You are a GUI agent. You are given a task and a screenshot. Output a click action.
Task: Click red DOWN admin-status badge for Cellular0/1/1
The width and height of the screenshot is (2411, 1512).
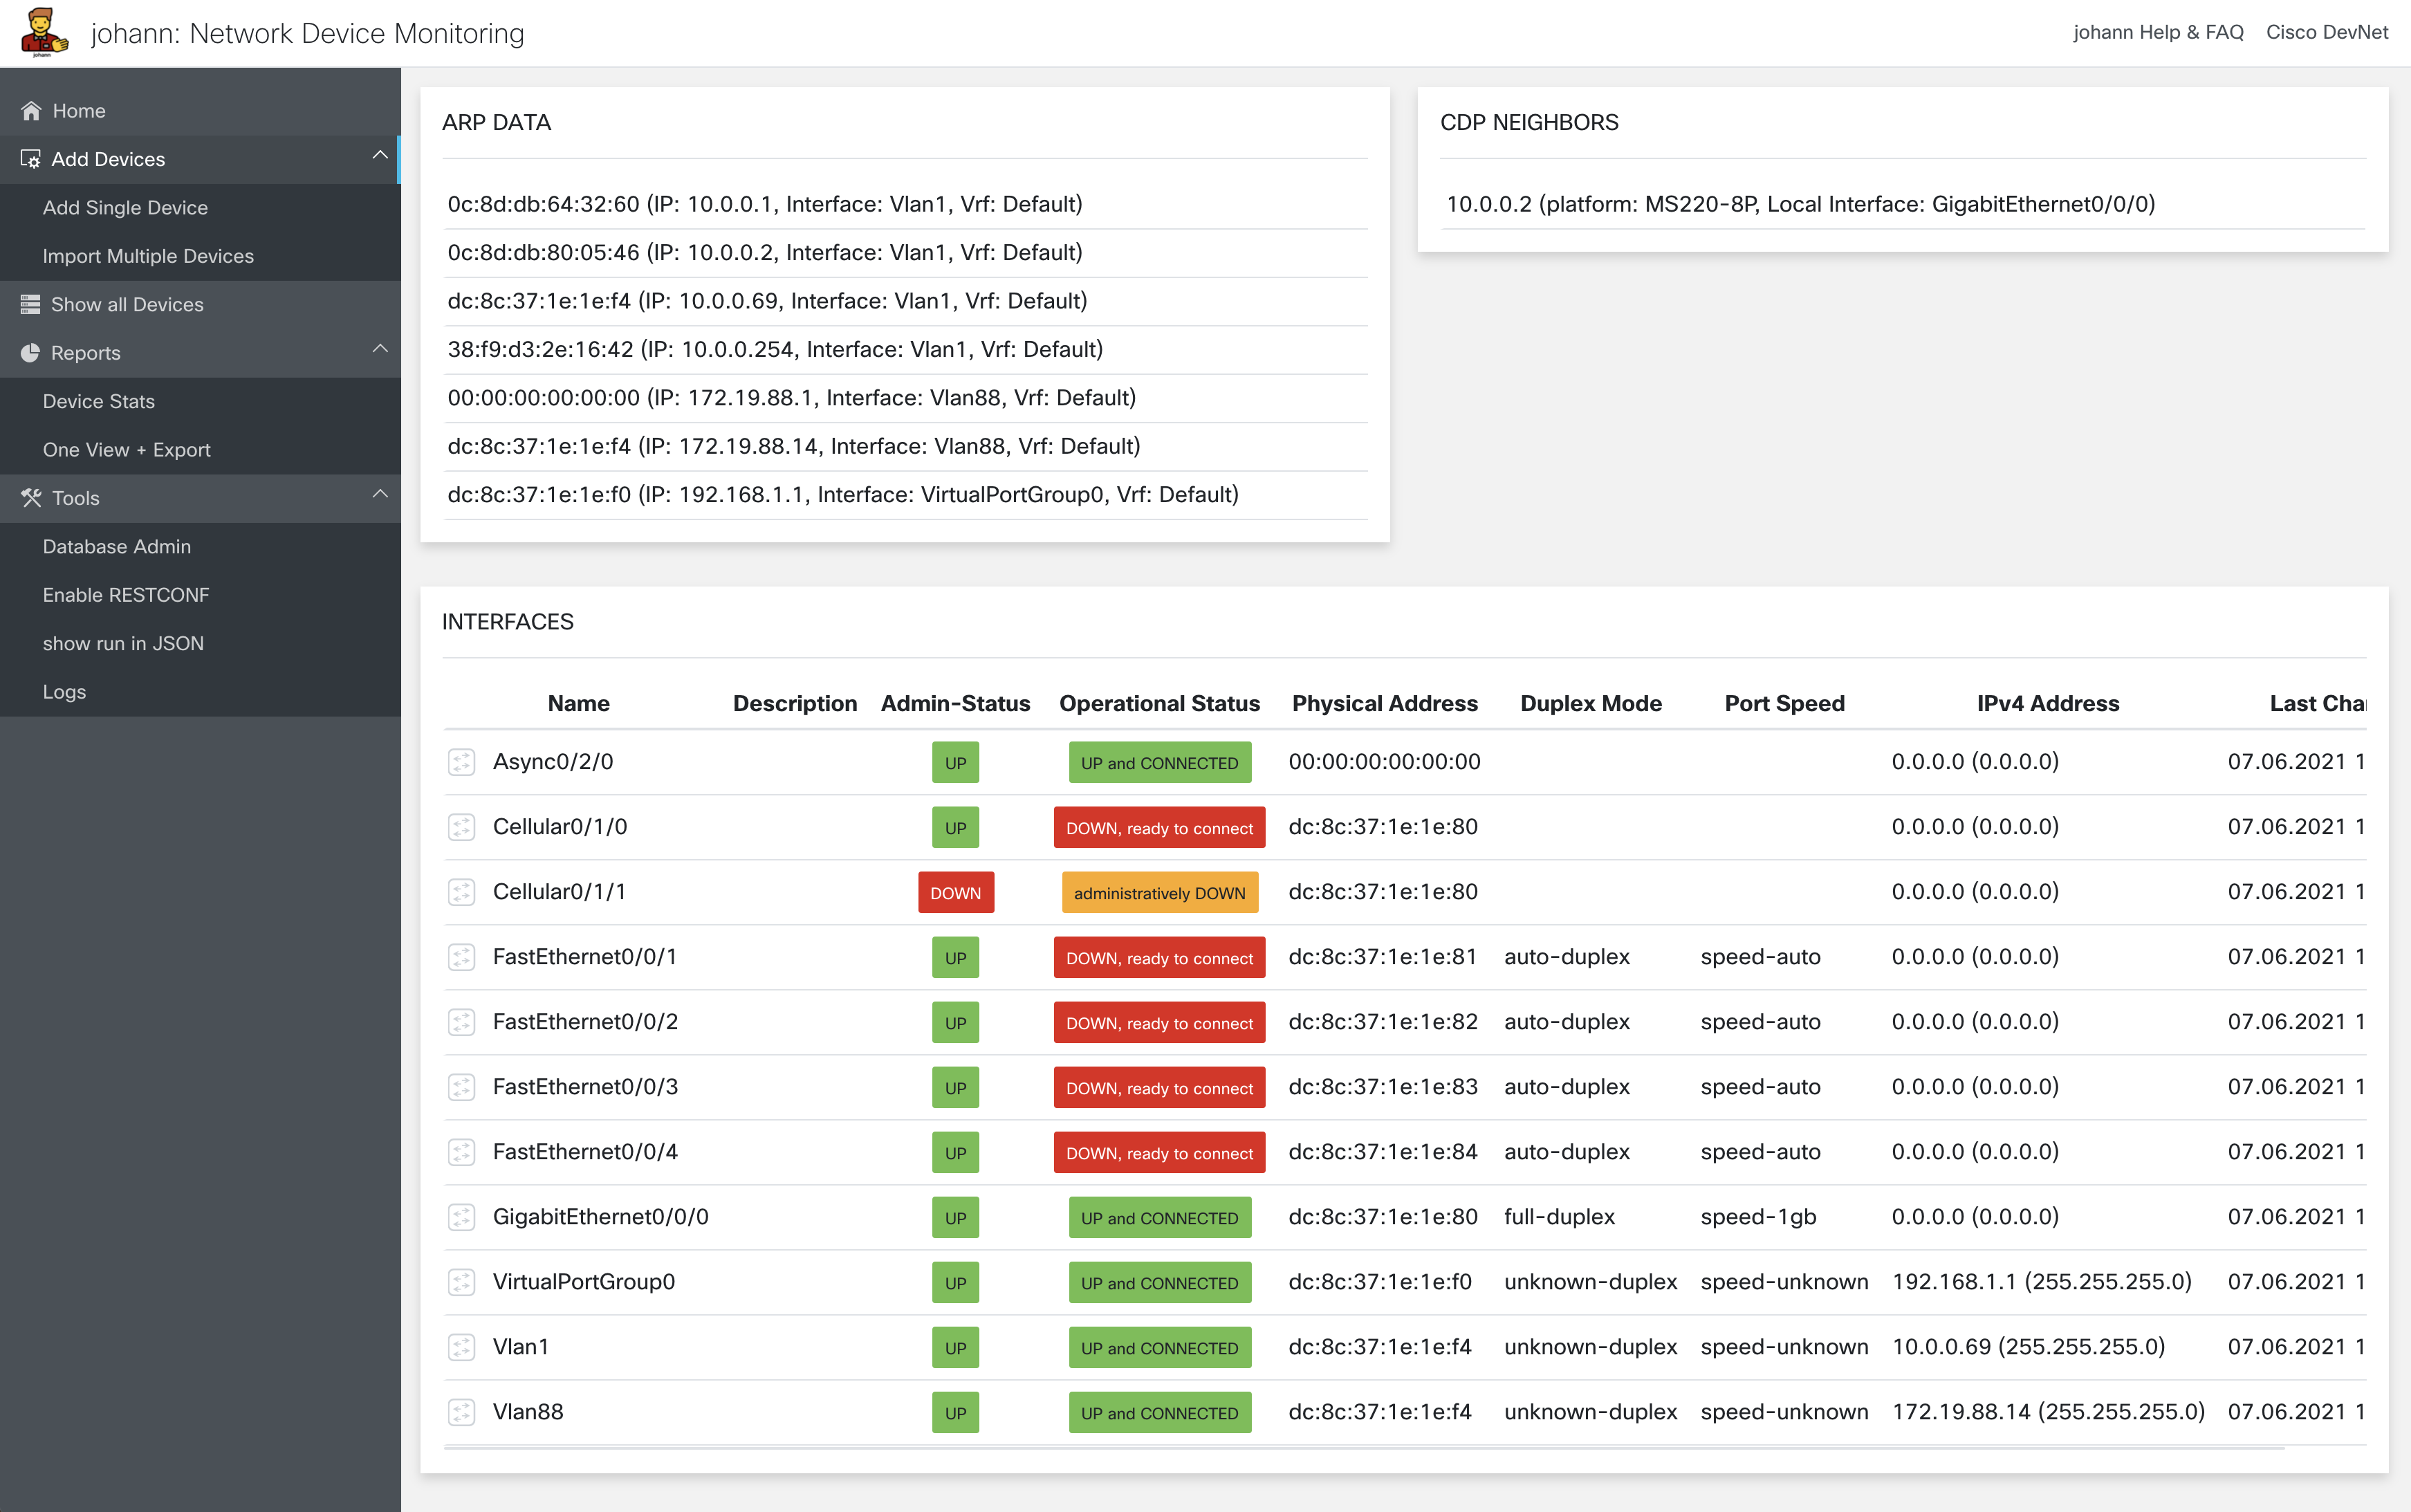(955, 893)
